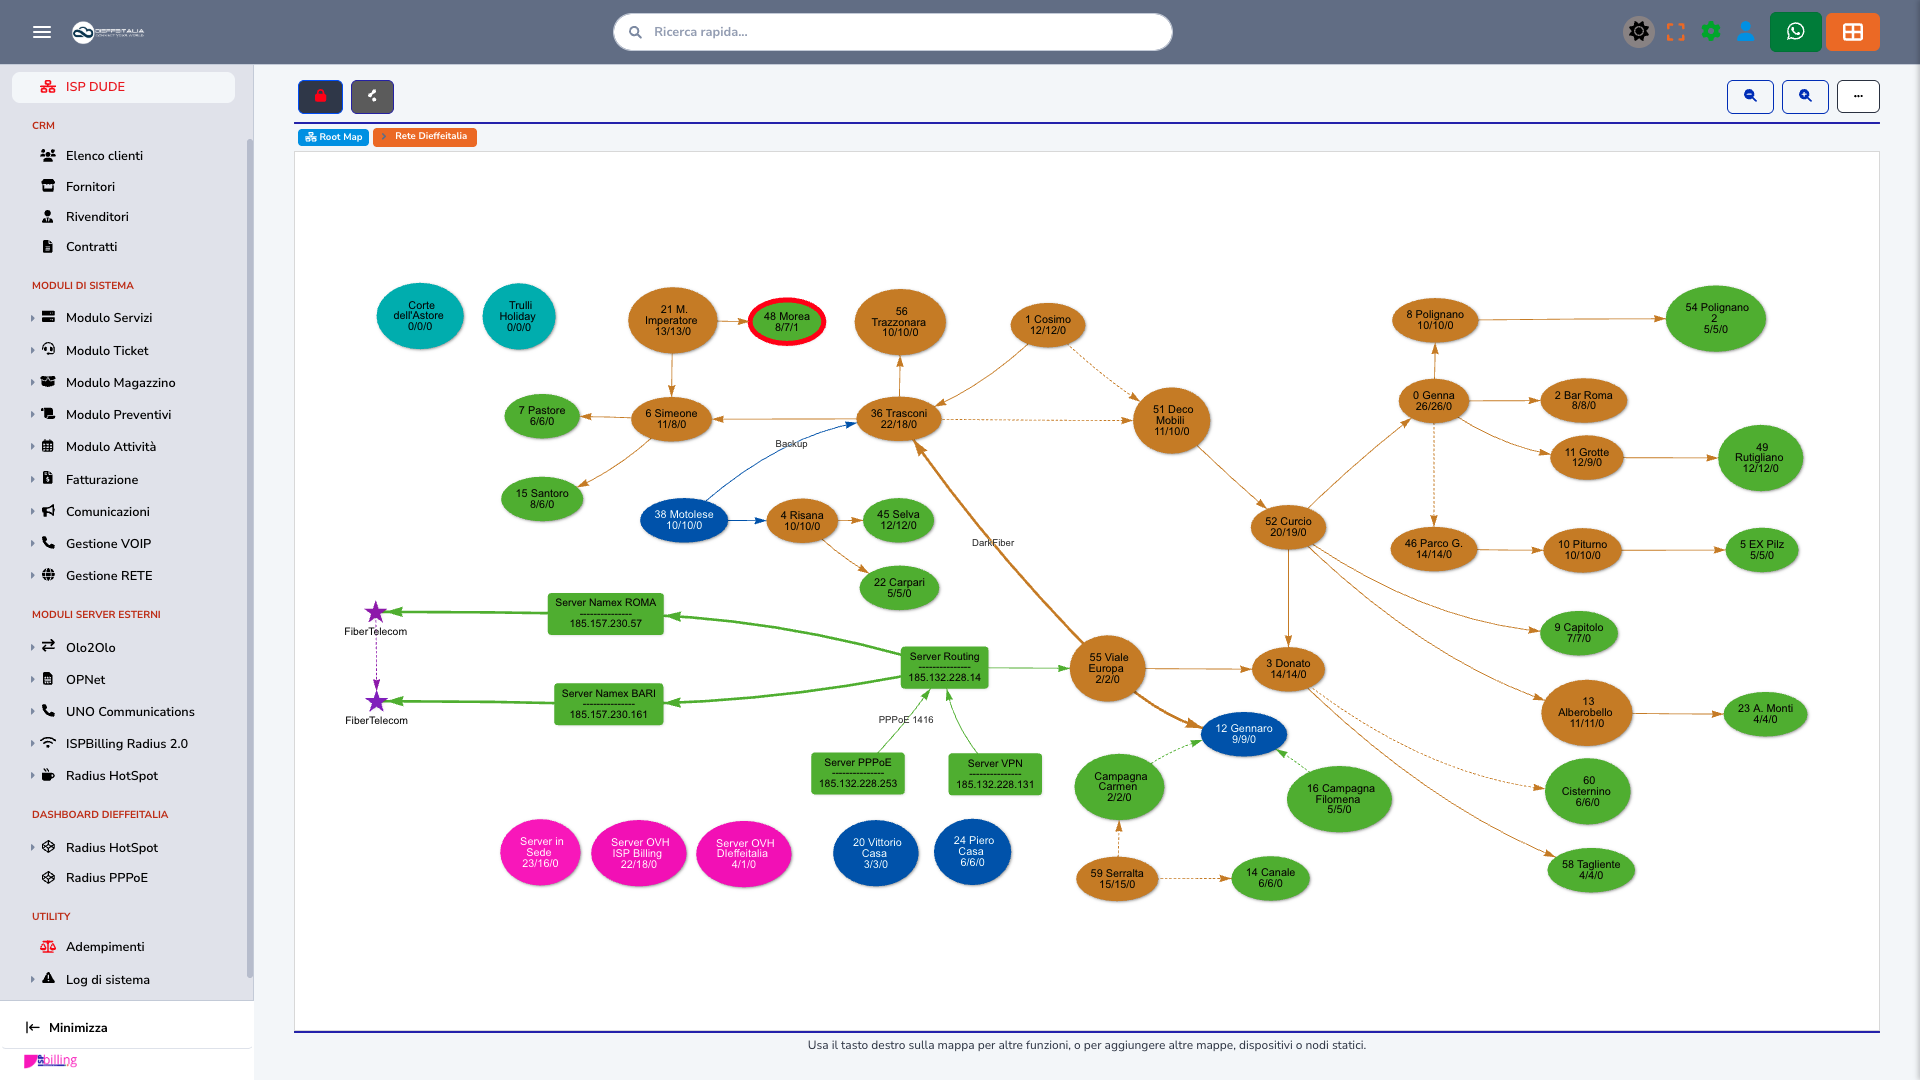Zoom in the map with plus magnifier
1920x1080 pixels.
(x=1805, y=96)
